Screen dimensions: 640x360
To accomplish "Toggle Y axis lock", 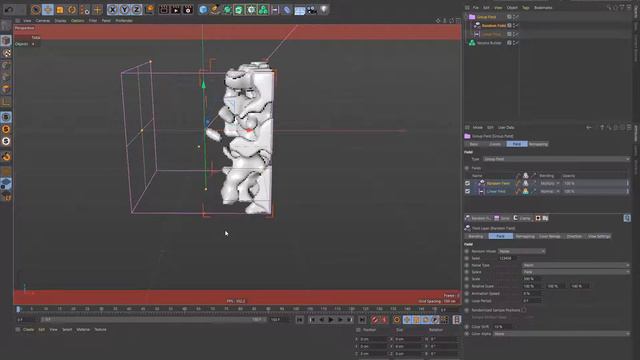I will (x=124, y=9).
